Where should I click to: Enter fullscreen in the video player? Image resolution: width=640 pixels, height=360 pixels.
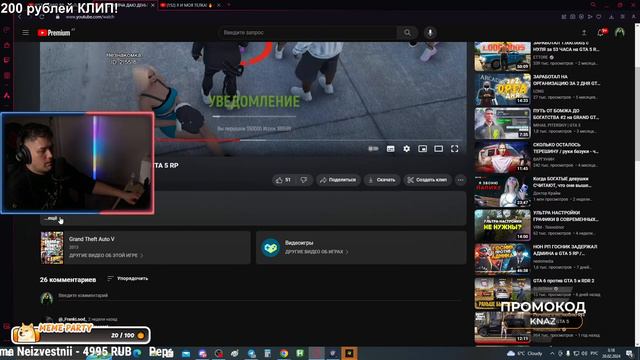coord(454,149)
